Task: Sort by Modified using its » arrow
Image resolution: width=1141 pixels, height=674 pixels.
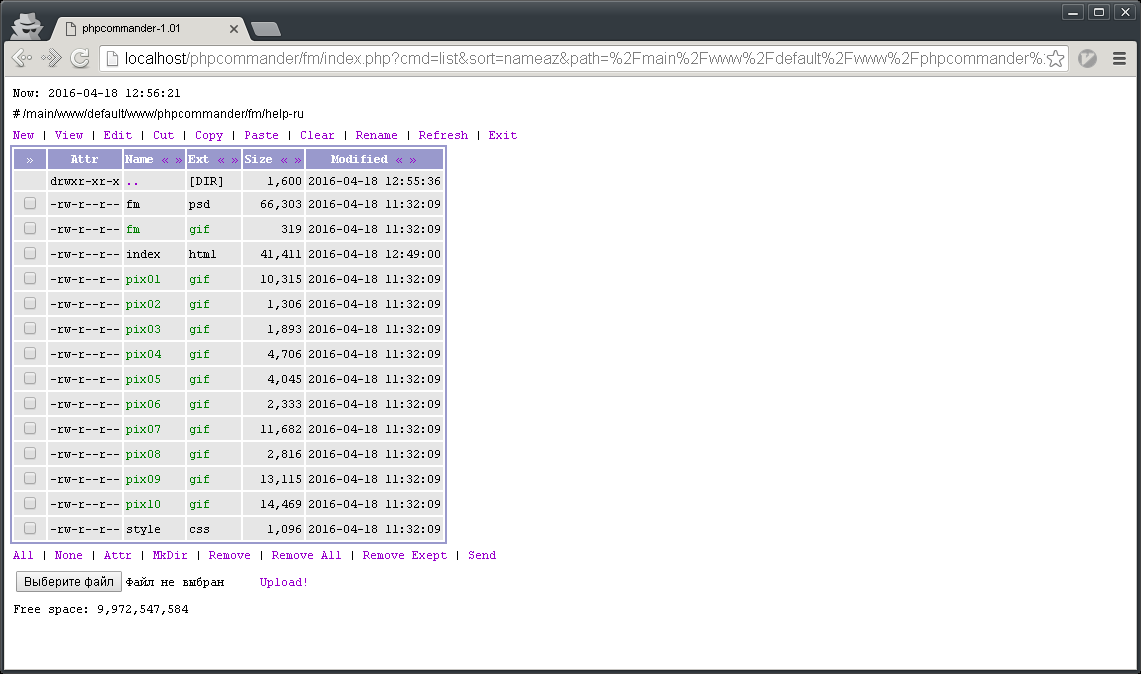Action: click(413, 159)
